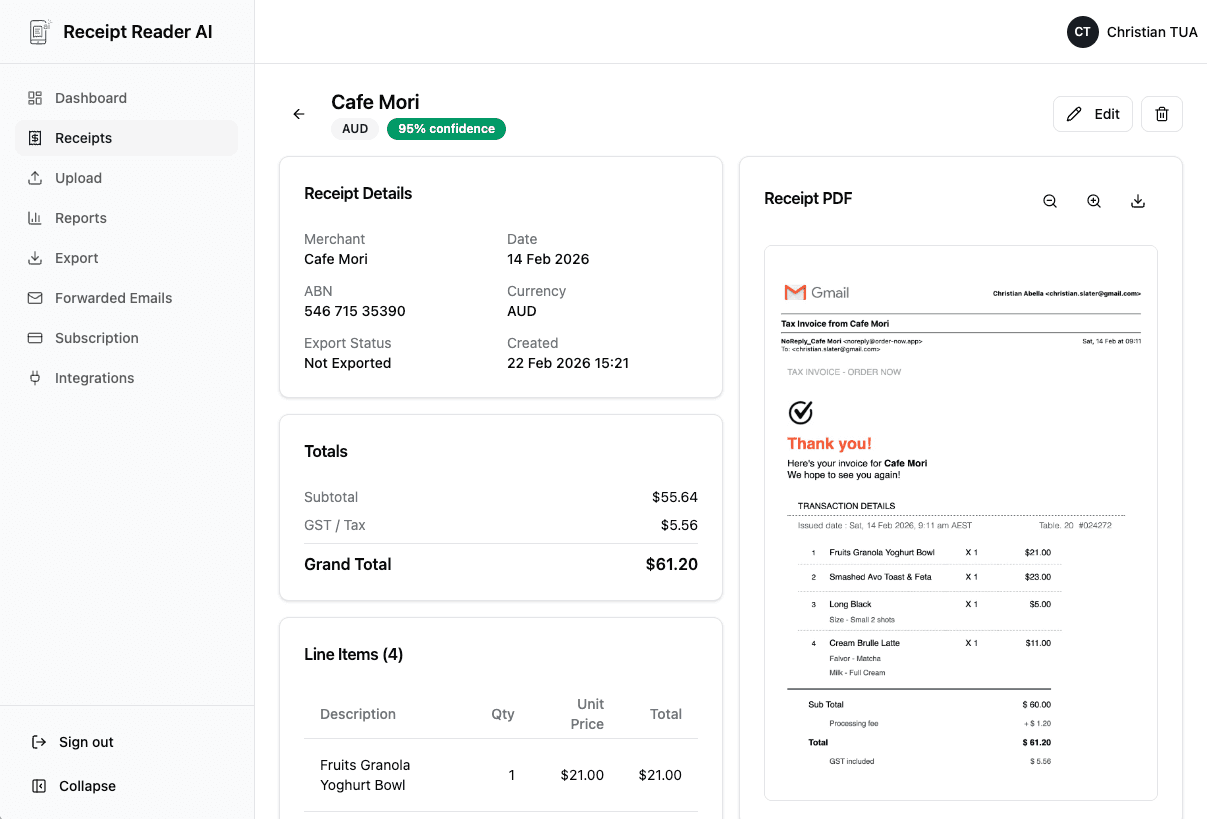
Task: Download the receipt PDF
Action: (x=1137, y=201)
